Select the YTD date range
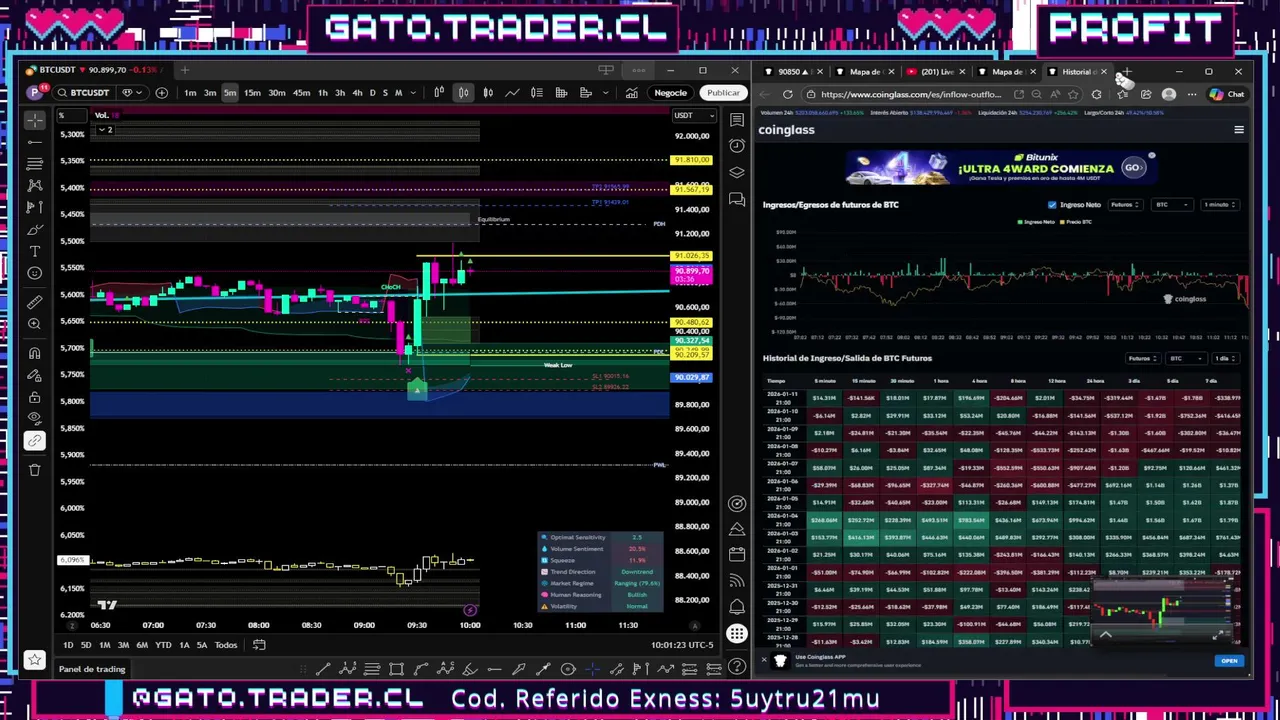The width and height of the screenshot is (1280, 720). click(163, 645)
